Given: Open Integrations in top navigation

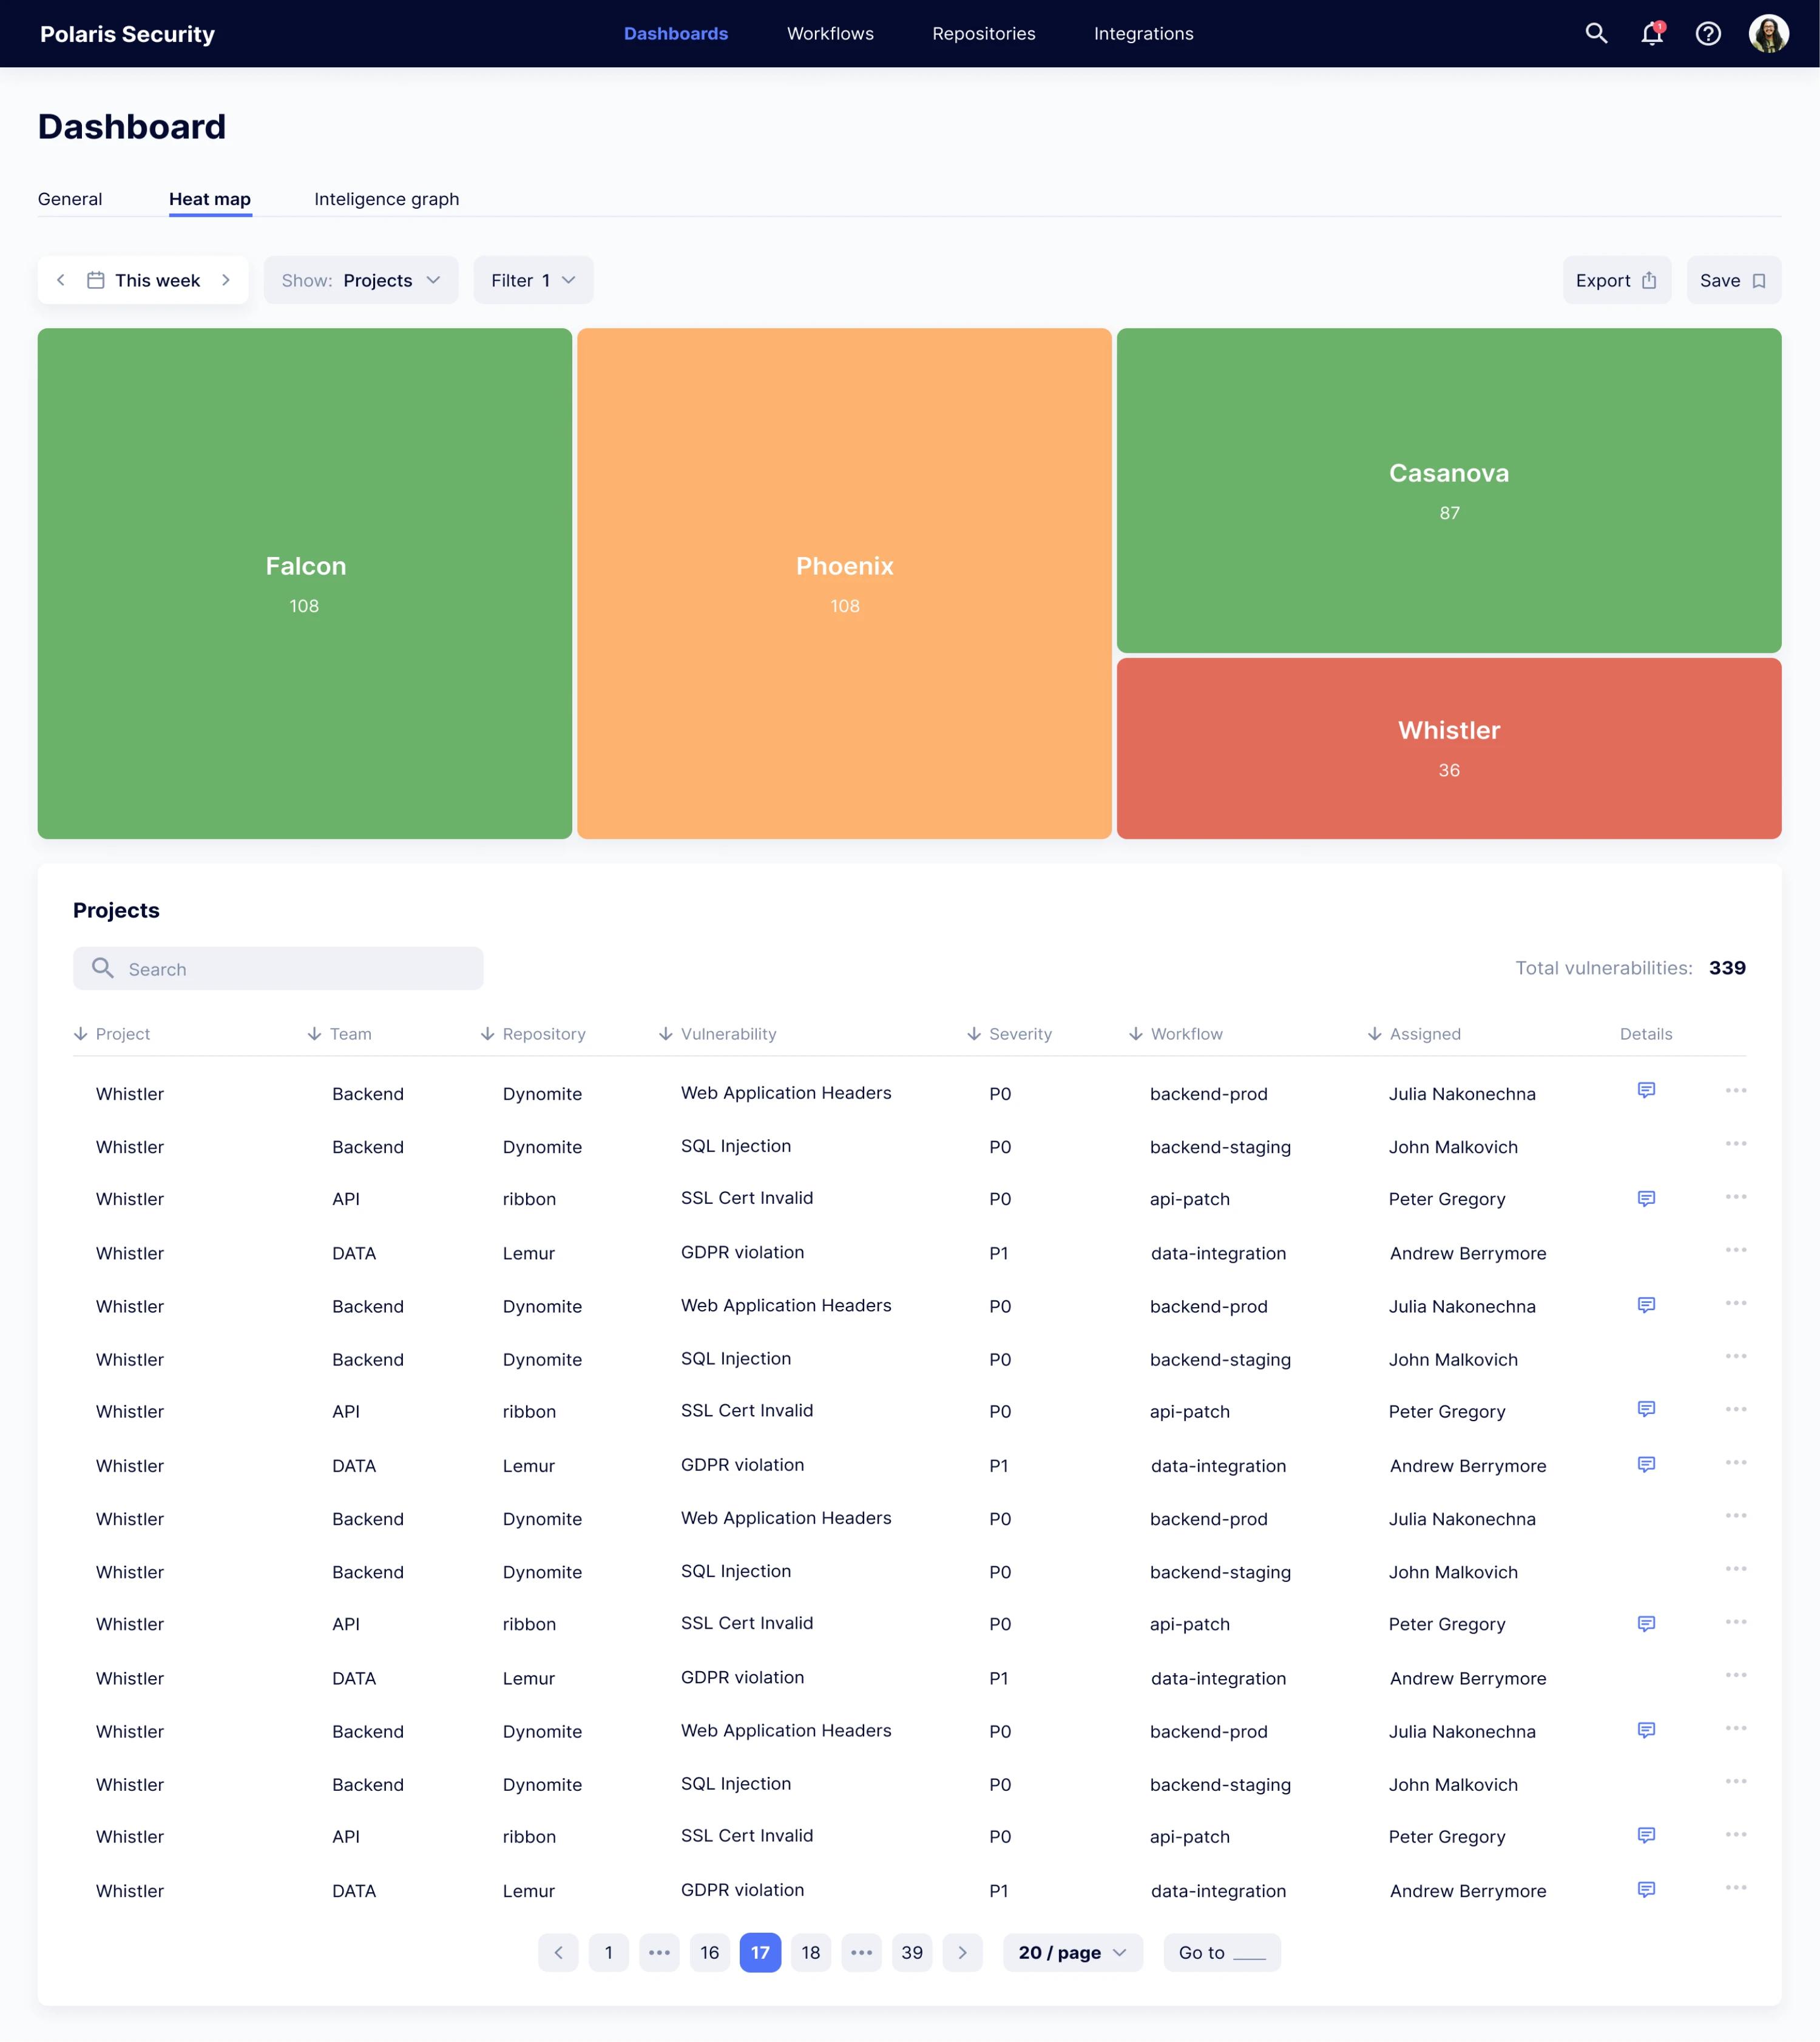Looking at the screenshot, I should coord(1143,34).
